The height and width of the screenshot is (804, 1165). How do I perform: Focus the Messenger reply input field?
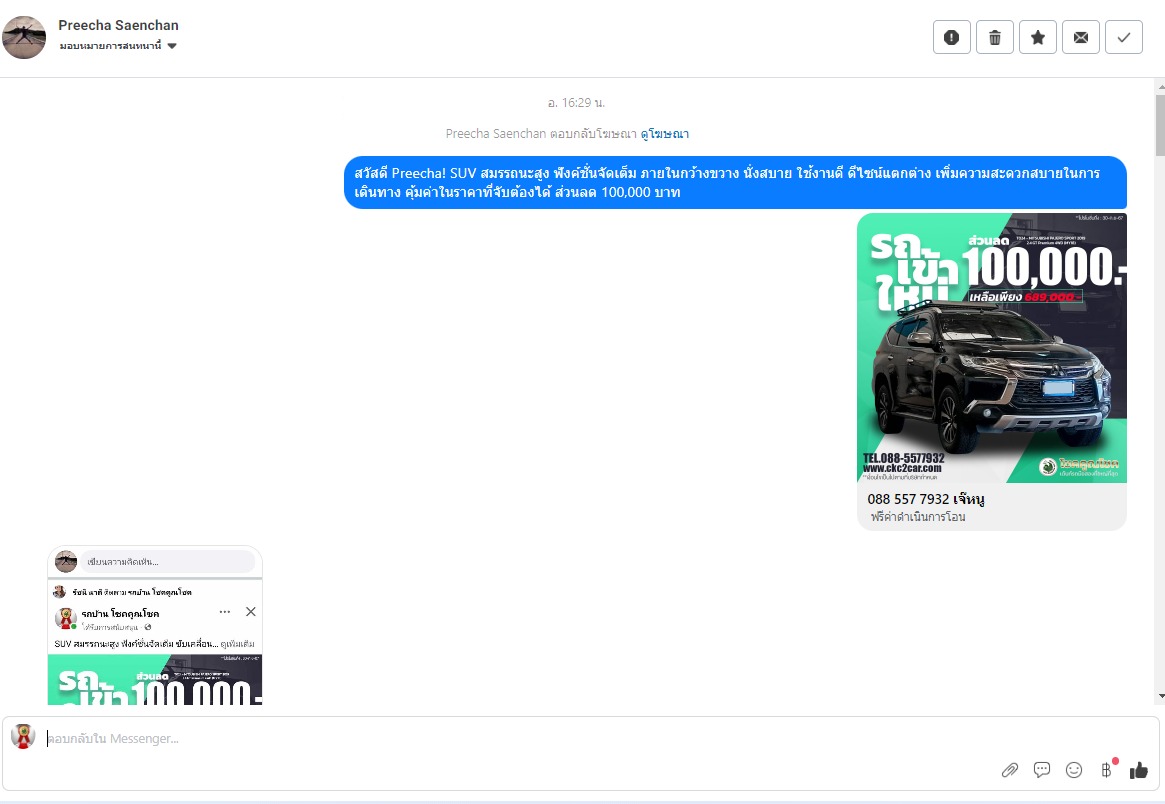pos(520,739)
